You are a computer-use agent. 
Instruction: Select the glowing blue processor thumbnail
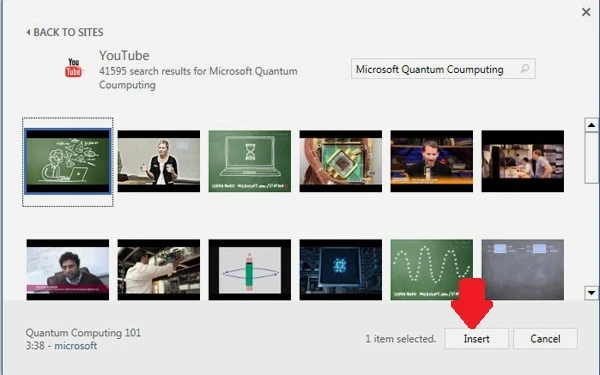341,270
